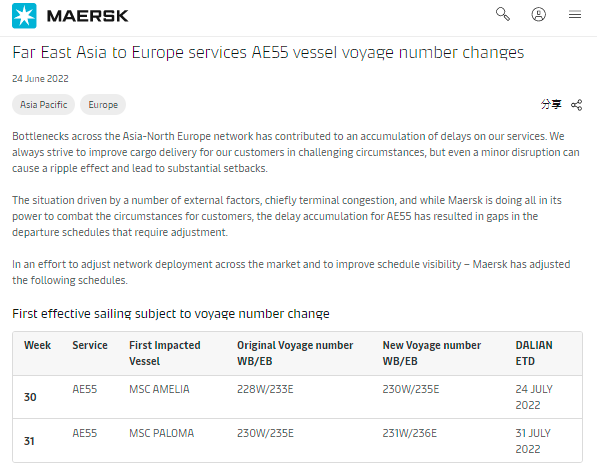Image resolution: width=597 pixels, height=468 pixels.
Task: Click the 24 June 2022 date
Action: coord(40,79)
